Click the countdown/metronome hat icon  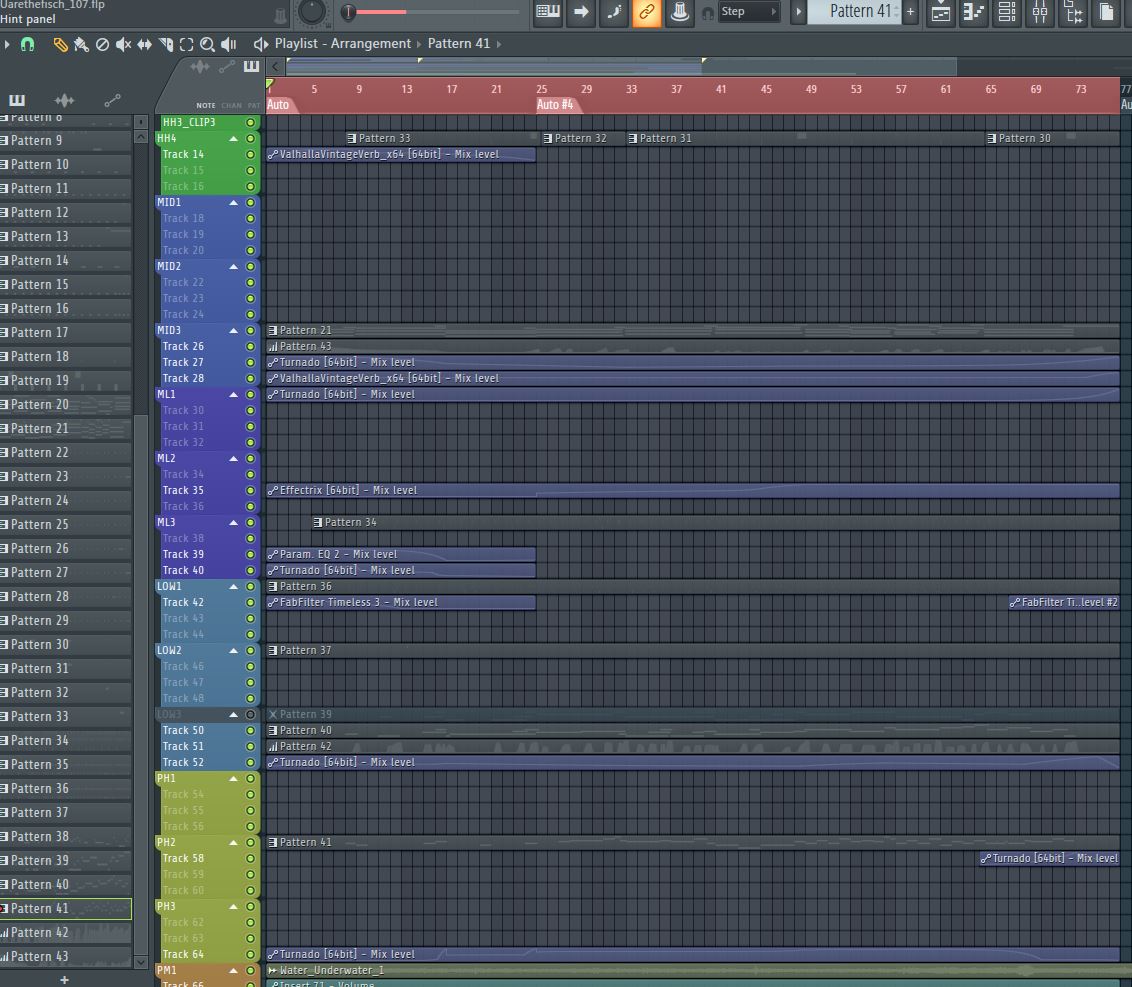(x=679, y=12)
